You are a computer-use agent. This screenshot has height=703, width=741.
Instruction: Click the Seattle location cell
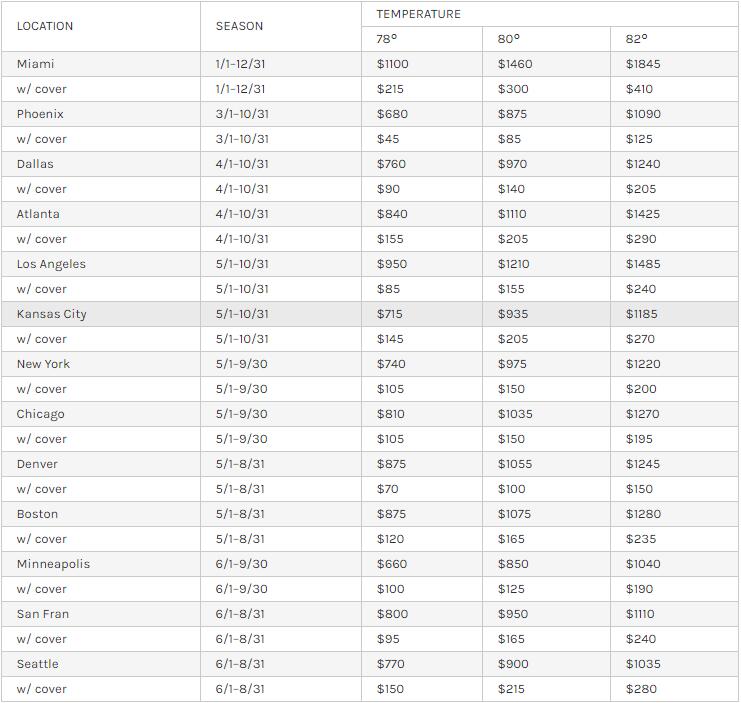(x=37, y=664)
